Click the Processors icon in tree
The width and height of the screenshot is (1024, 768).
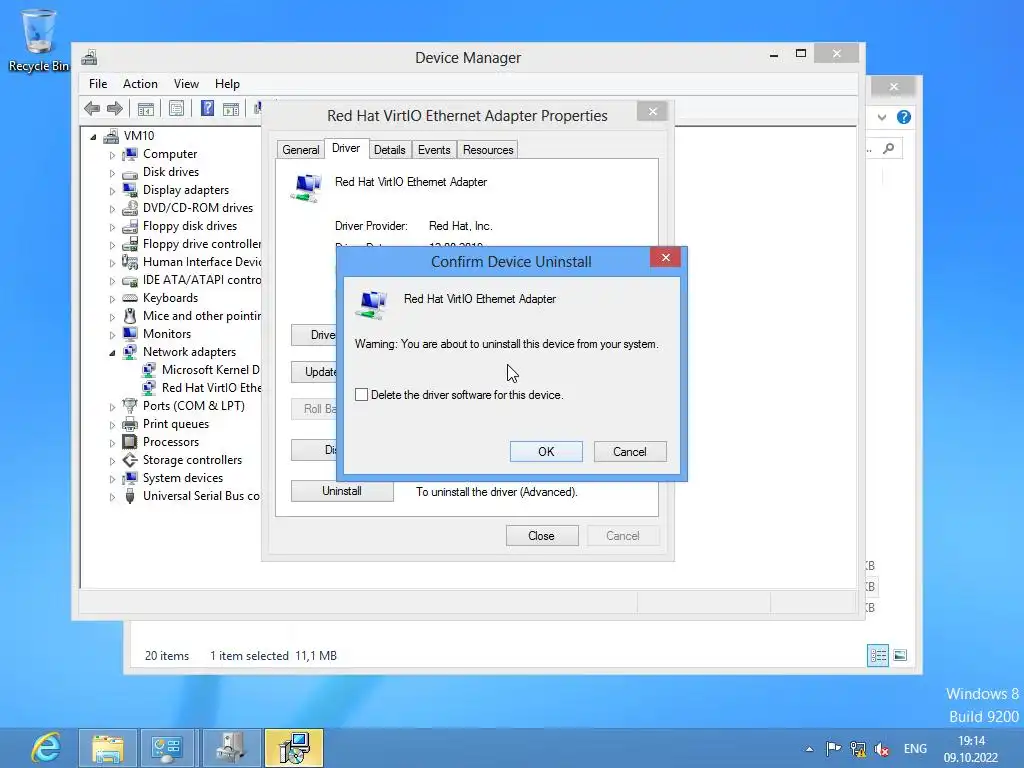[130, 442]
